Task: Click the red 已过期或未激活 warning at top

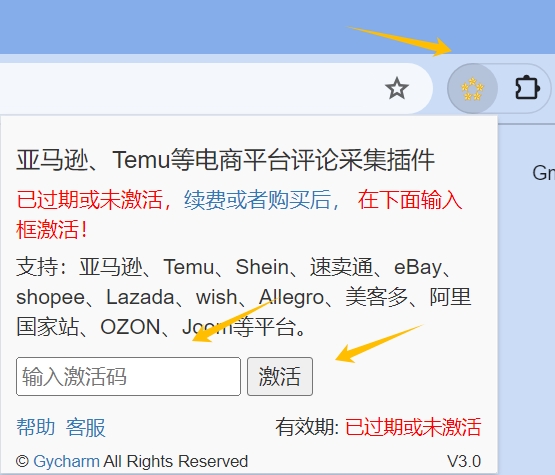Action: pos(90,200)
